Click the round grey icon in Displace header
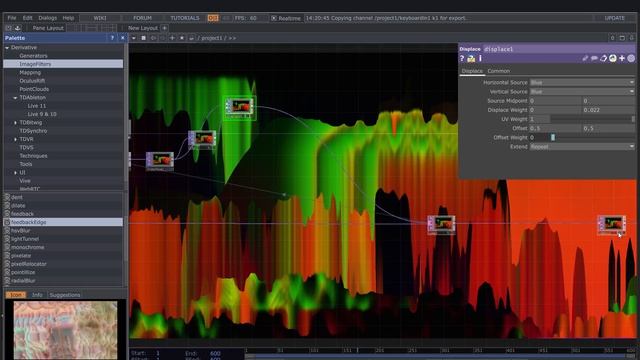This screenshot has height=360, width=640. 631,58
